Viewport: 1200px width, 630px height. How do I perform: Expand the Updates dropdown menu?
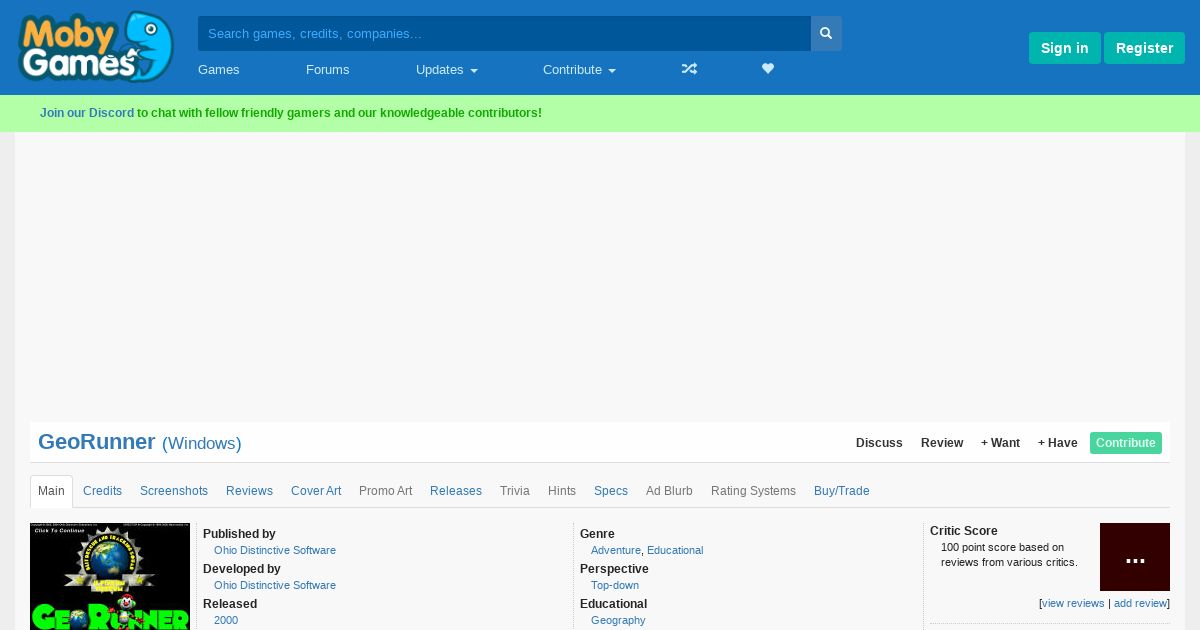(x=447, y=69)
